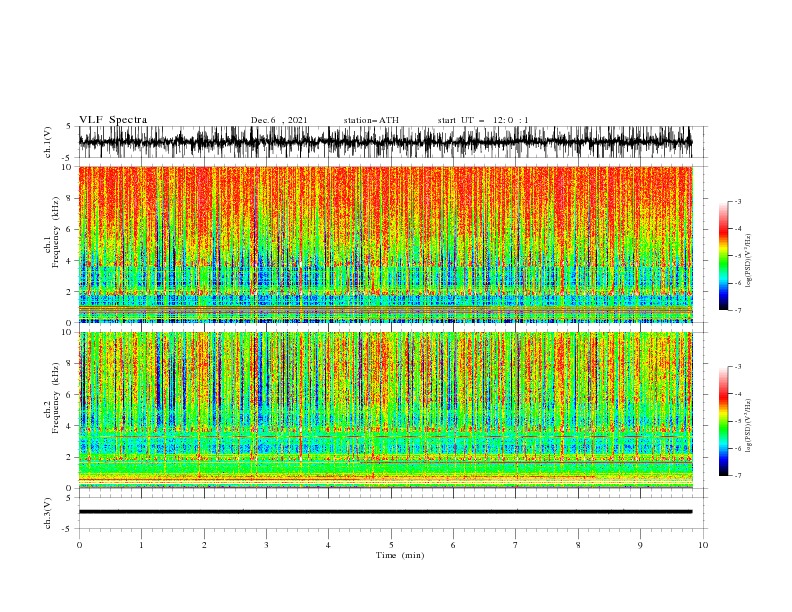Click time-axis tick label '0'
The height and width of the screenshot is (612, 792).
click(79, 545)
